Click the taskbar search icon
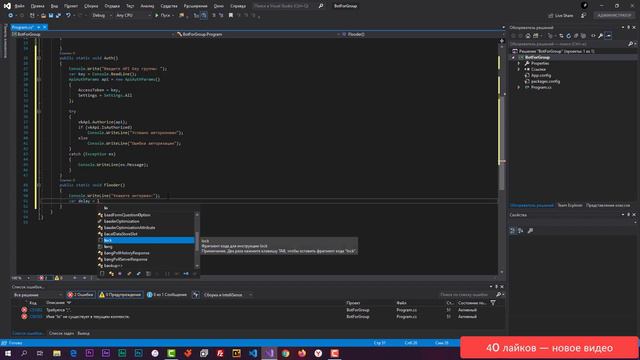This screenshot has width=640, height=360. point(24,353)
